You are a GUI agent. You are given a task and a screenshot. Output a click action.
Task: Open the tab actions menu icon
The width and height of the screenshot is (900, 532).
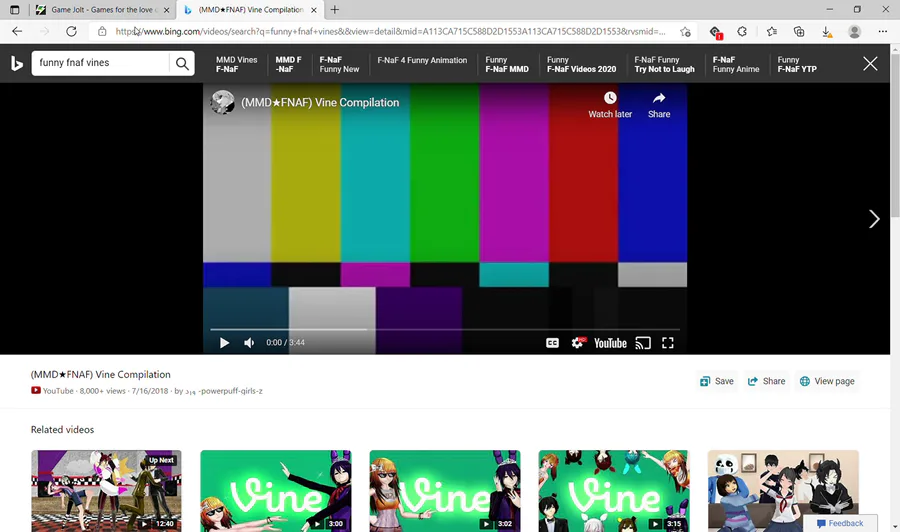[15, 10]
